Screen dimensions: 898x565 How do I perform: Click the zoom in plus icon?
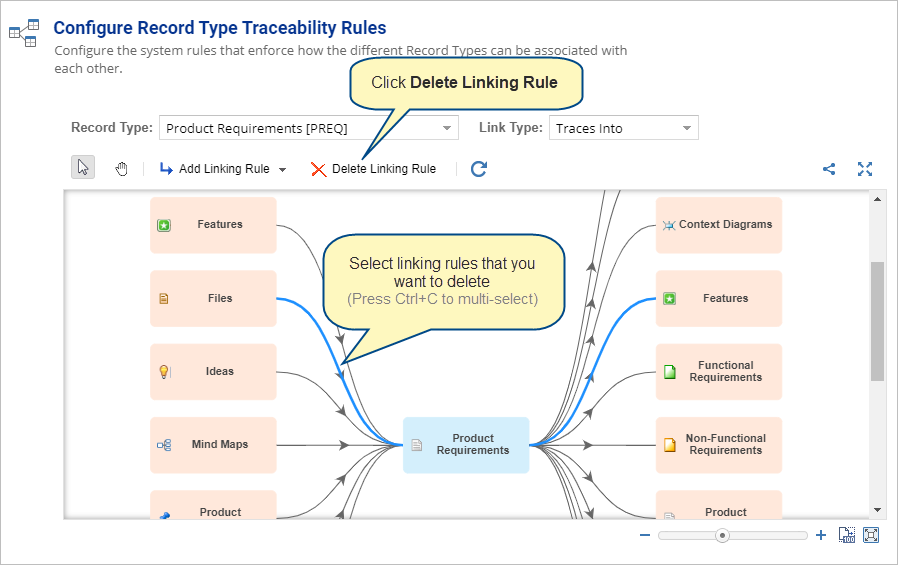[821, 535]
